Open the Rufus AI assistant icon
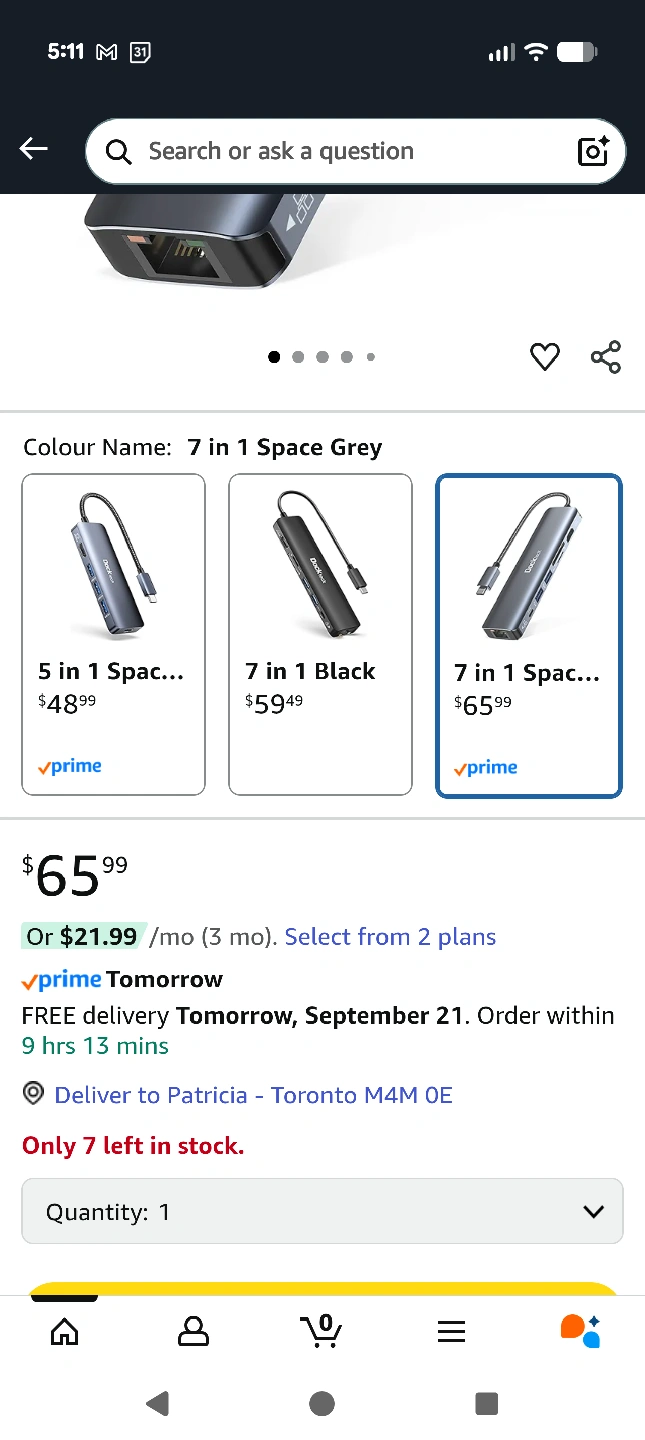The image size is (645, 1440). (580, 1331)
